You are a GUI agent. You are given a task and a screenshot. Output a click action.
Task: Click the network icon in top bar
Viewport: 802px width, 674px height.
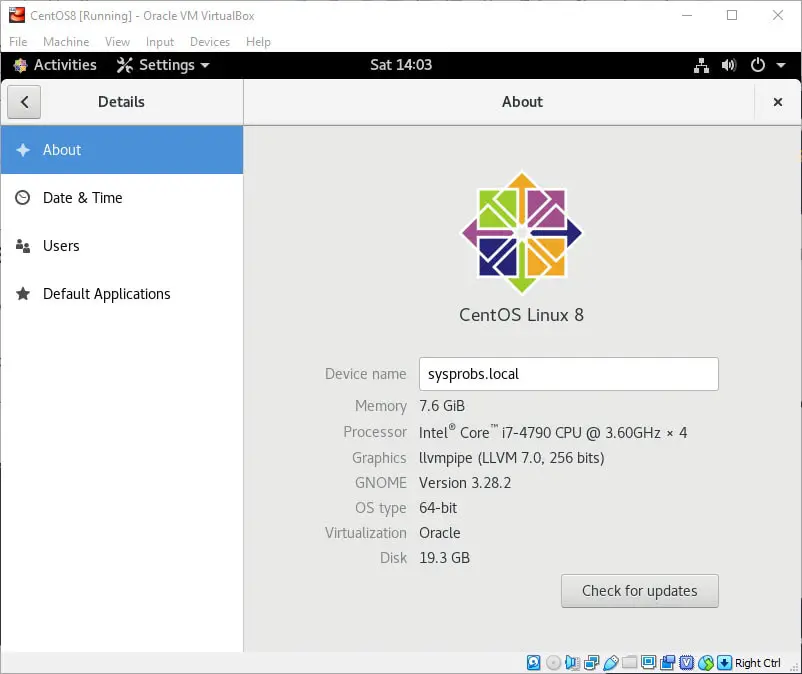[x=701, y=65]
